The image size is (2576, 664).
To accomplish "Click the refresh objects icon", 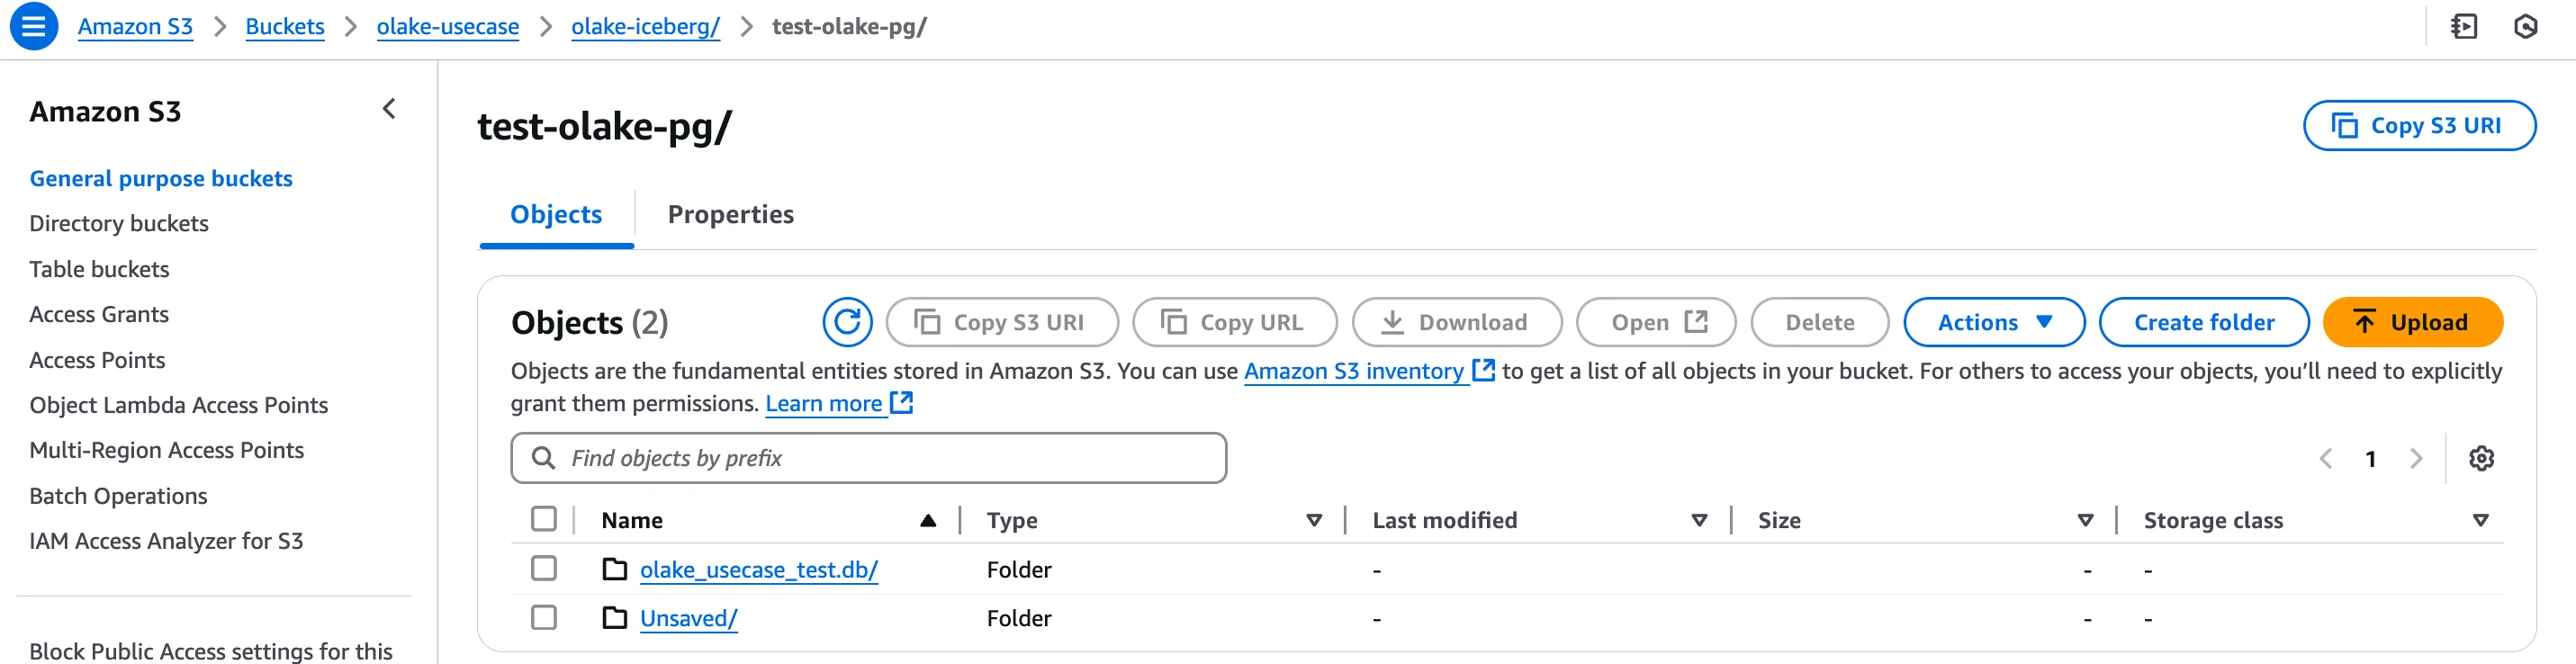I will tap(846, 322).
